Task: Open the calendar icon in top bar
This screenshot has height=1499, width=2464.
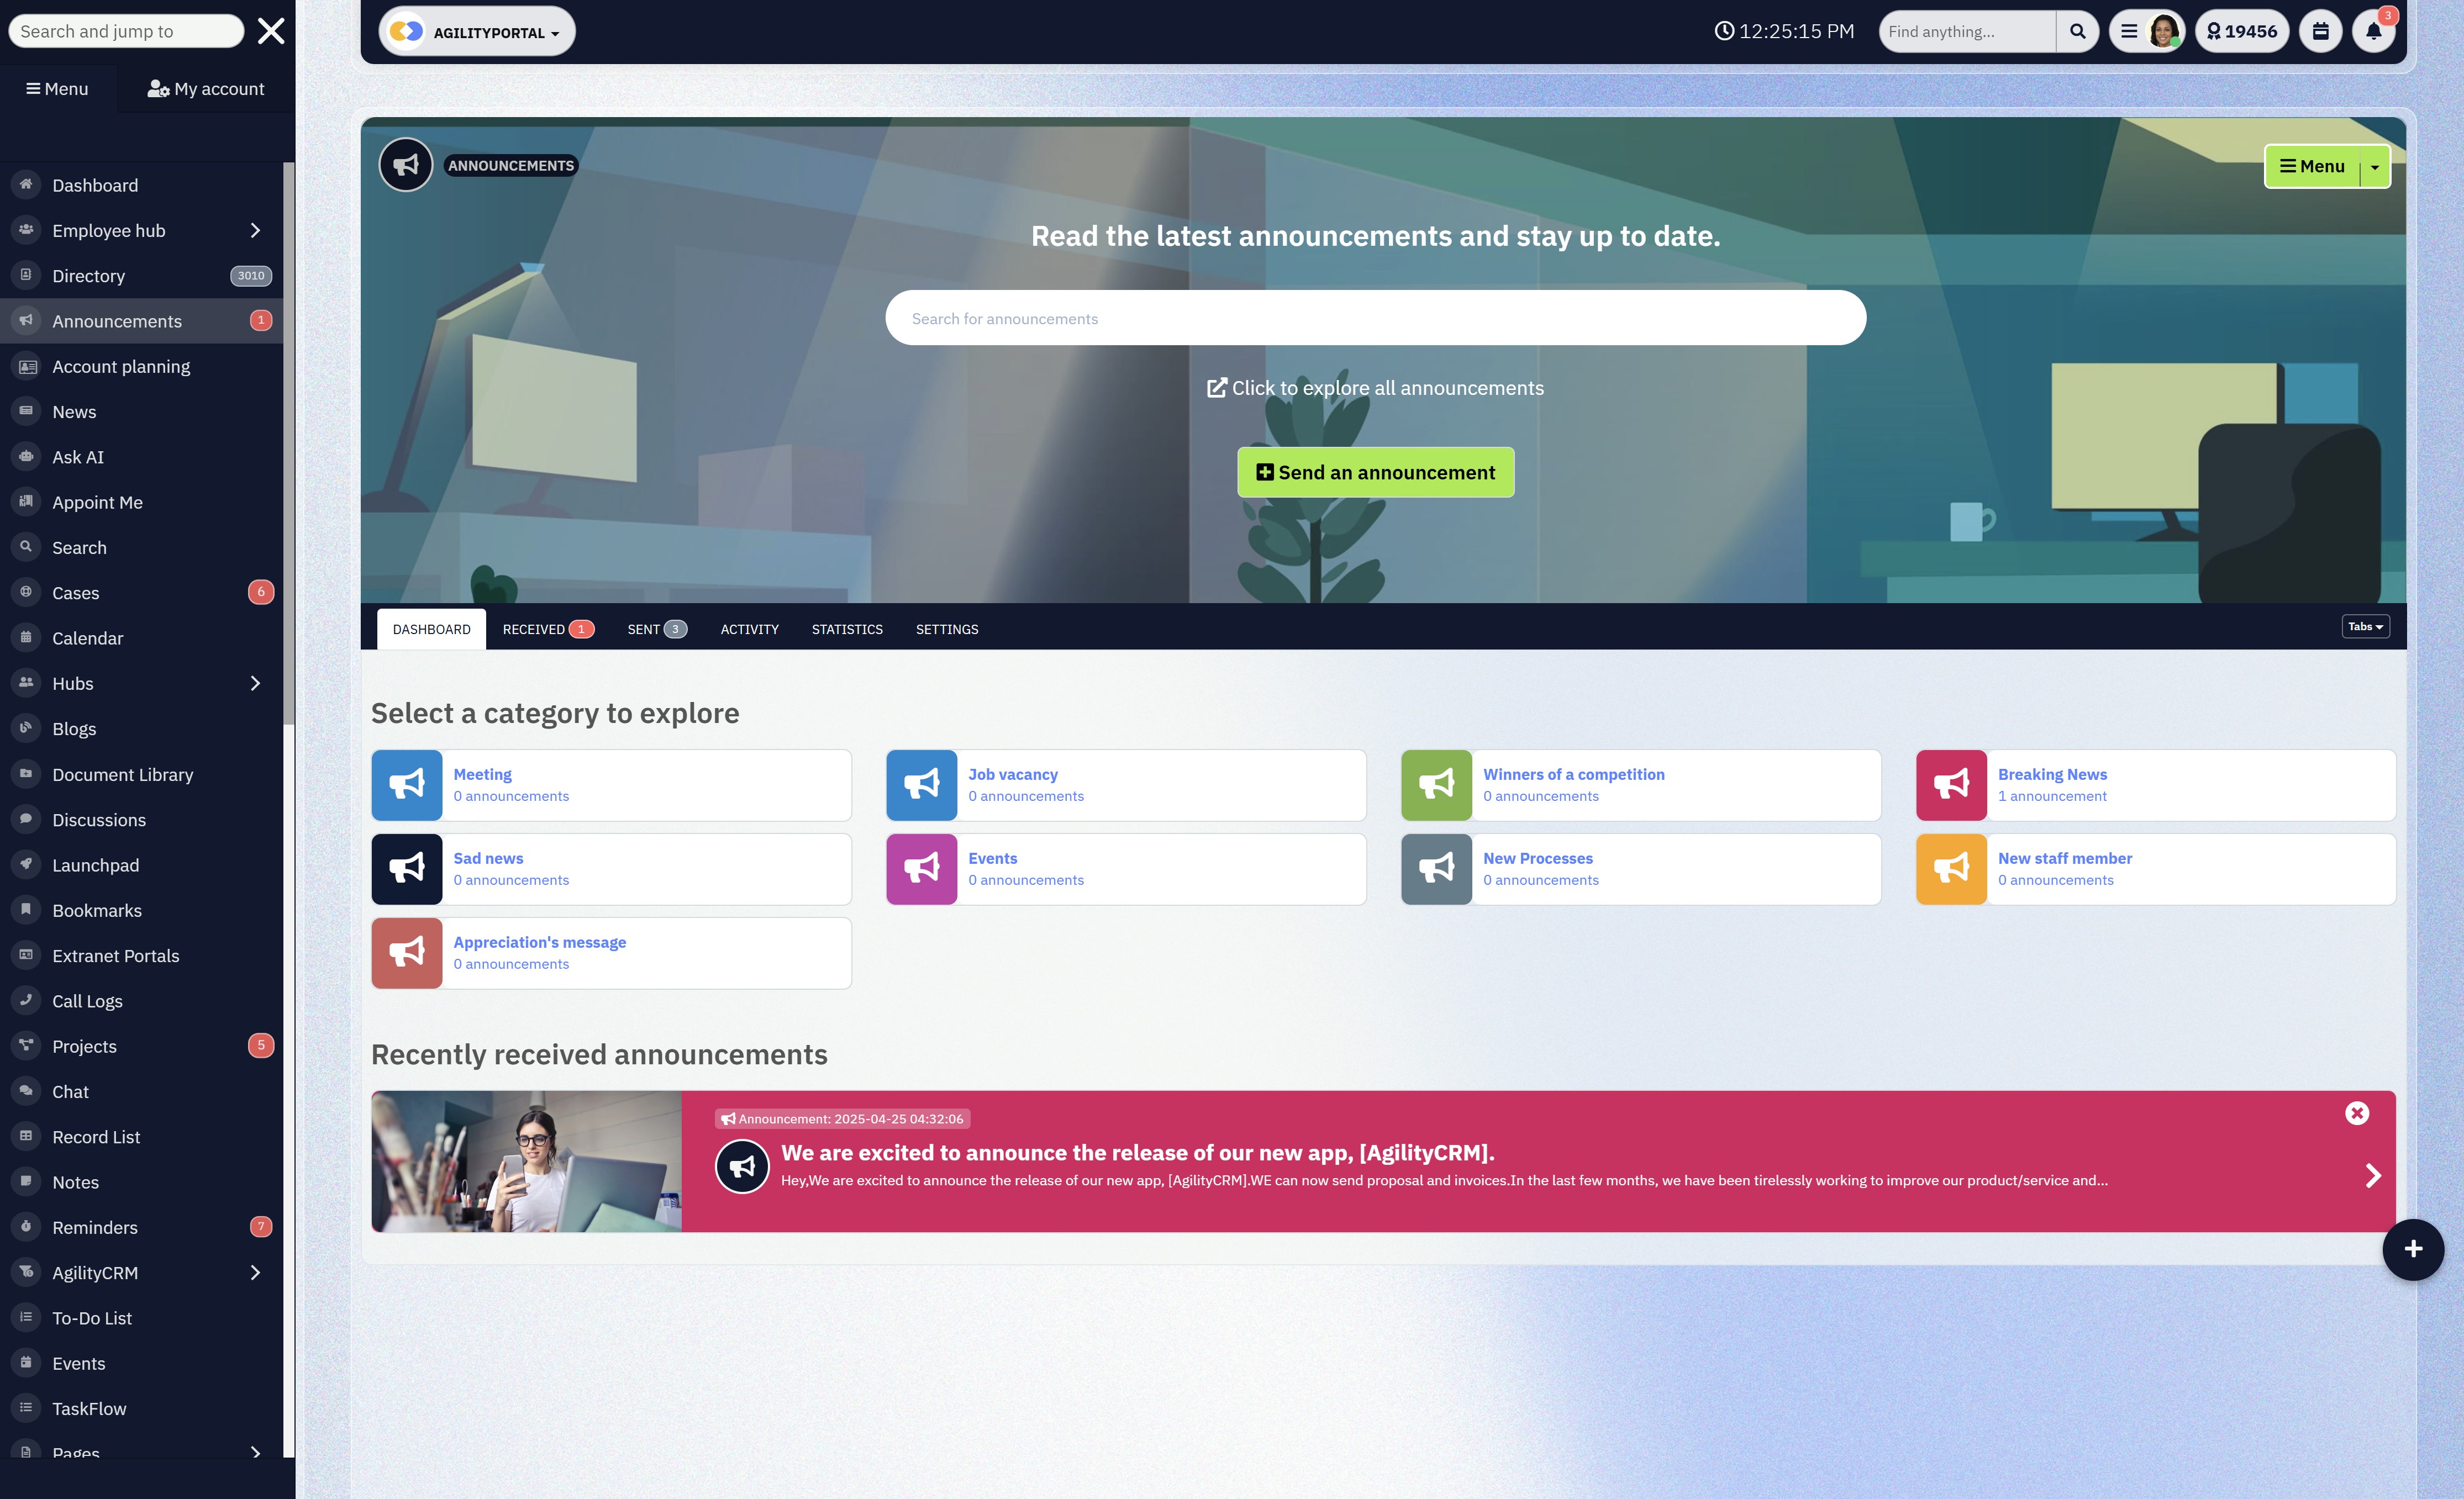Action: pyautogui.click(x=2320, y=31)
